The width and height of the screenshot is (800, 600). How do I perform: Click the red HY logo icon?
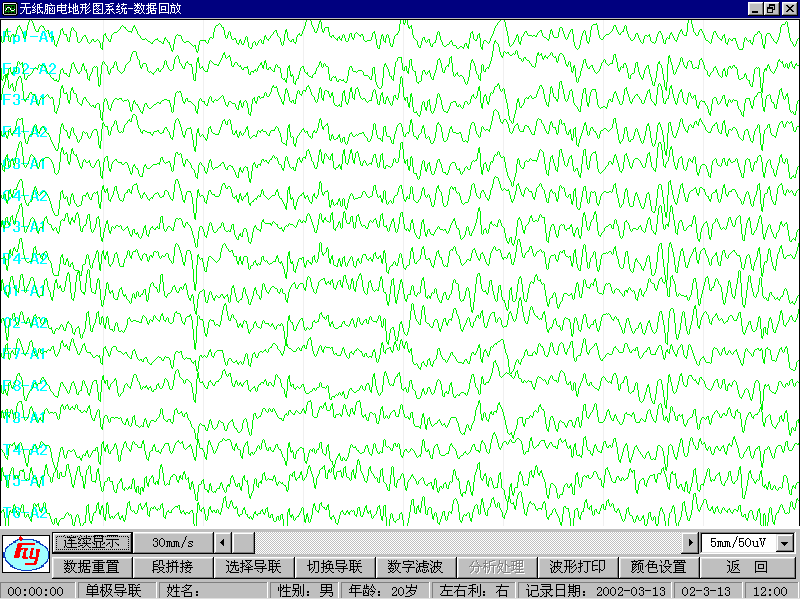[x=25, y=554]
